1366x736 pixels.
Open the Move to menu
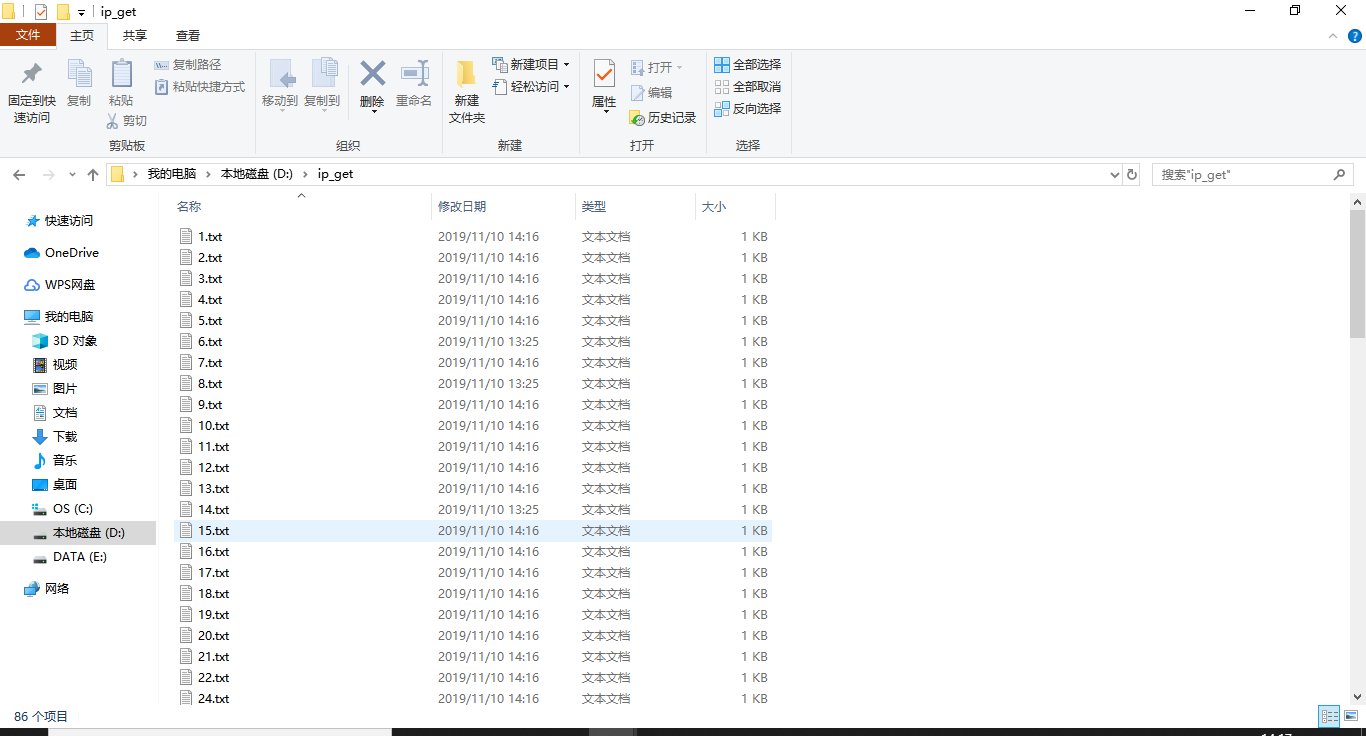280,84
